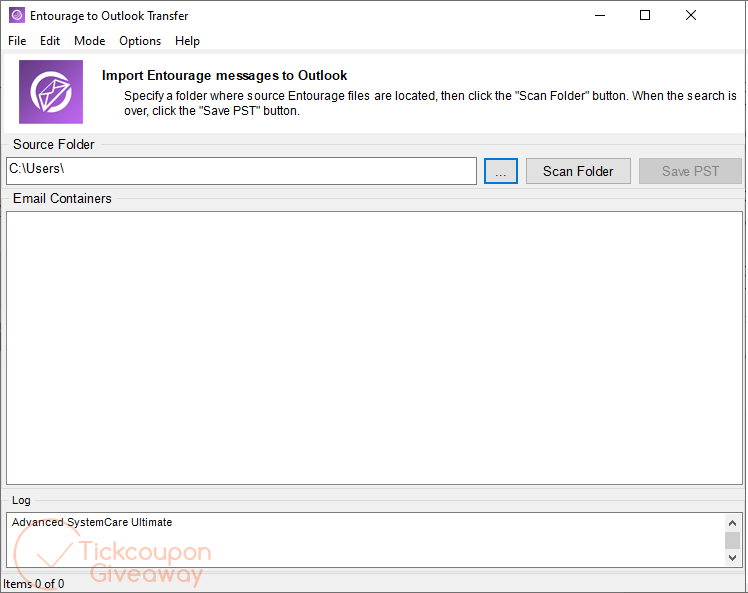Image resolution: width=748 pixels, height=593 pixels.
Task: Close the Entourage to Outlook Transfer window
Action: pos(691,15)
